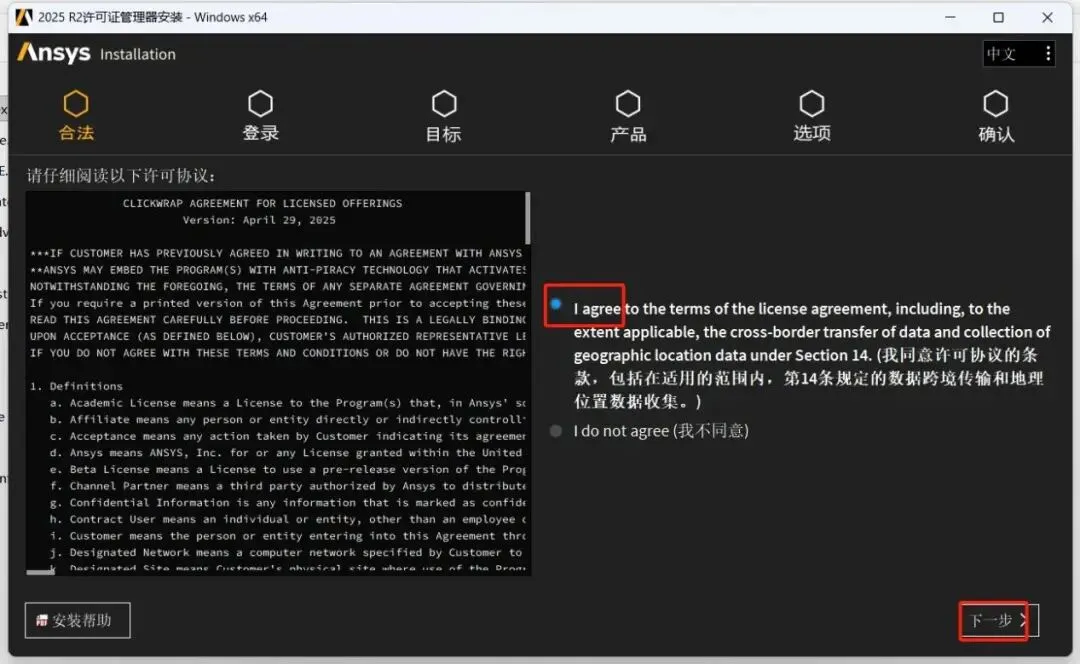Select the 合法 hexagon step icon
The width and height of the screenshot is (1080, 664).
coord(76,104)
